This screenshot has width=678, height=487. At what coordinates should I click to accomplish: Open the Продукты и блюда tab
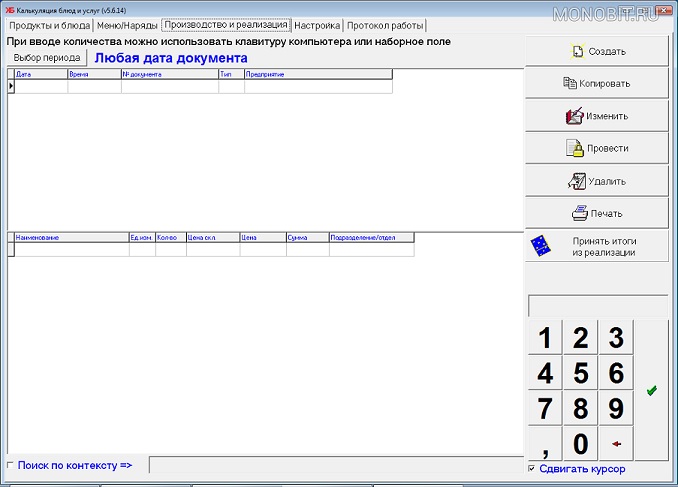[49, 25]
